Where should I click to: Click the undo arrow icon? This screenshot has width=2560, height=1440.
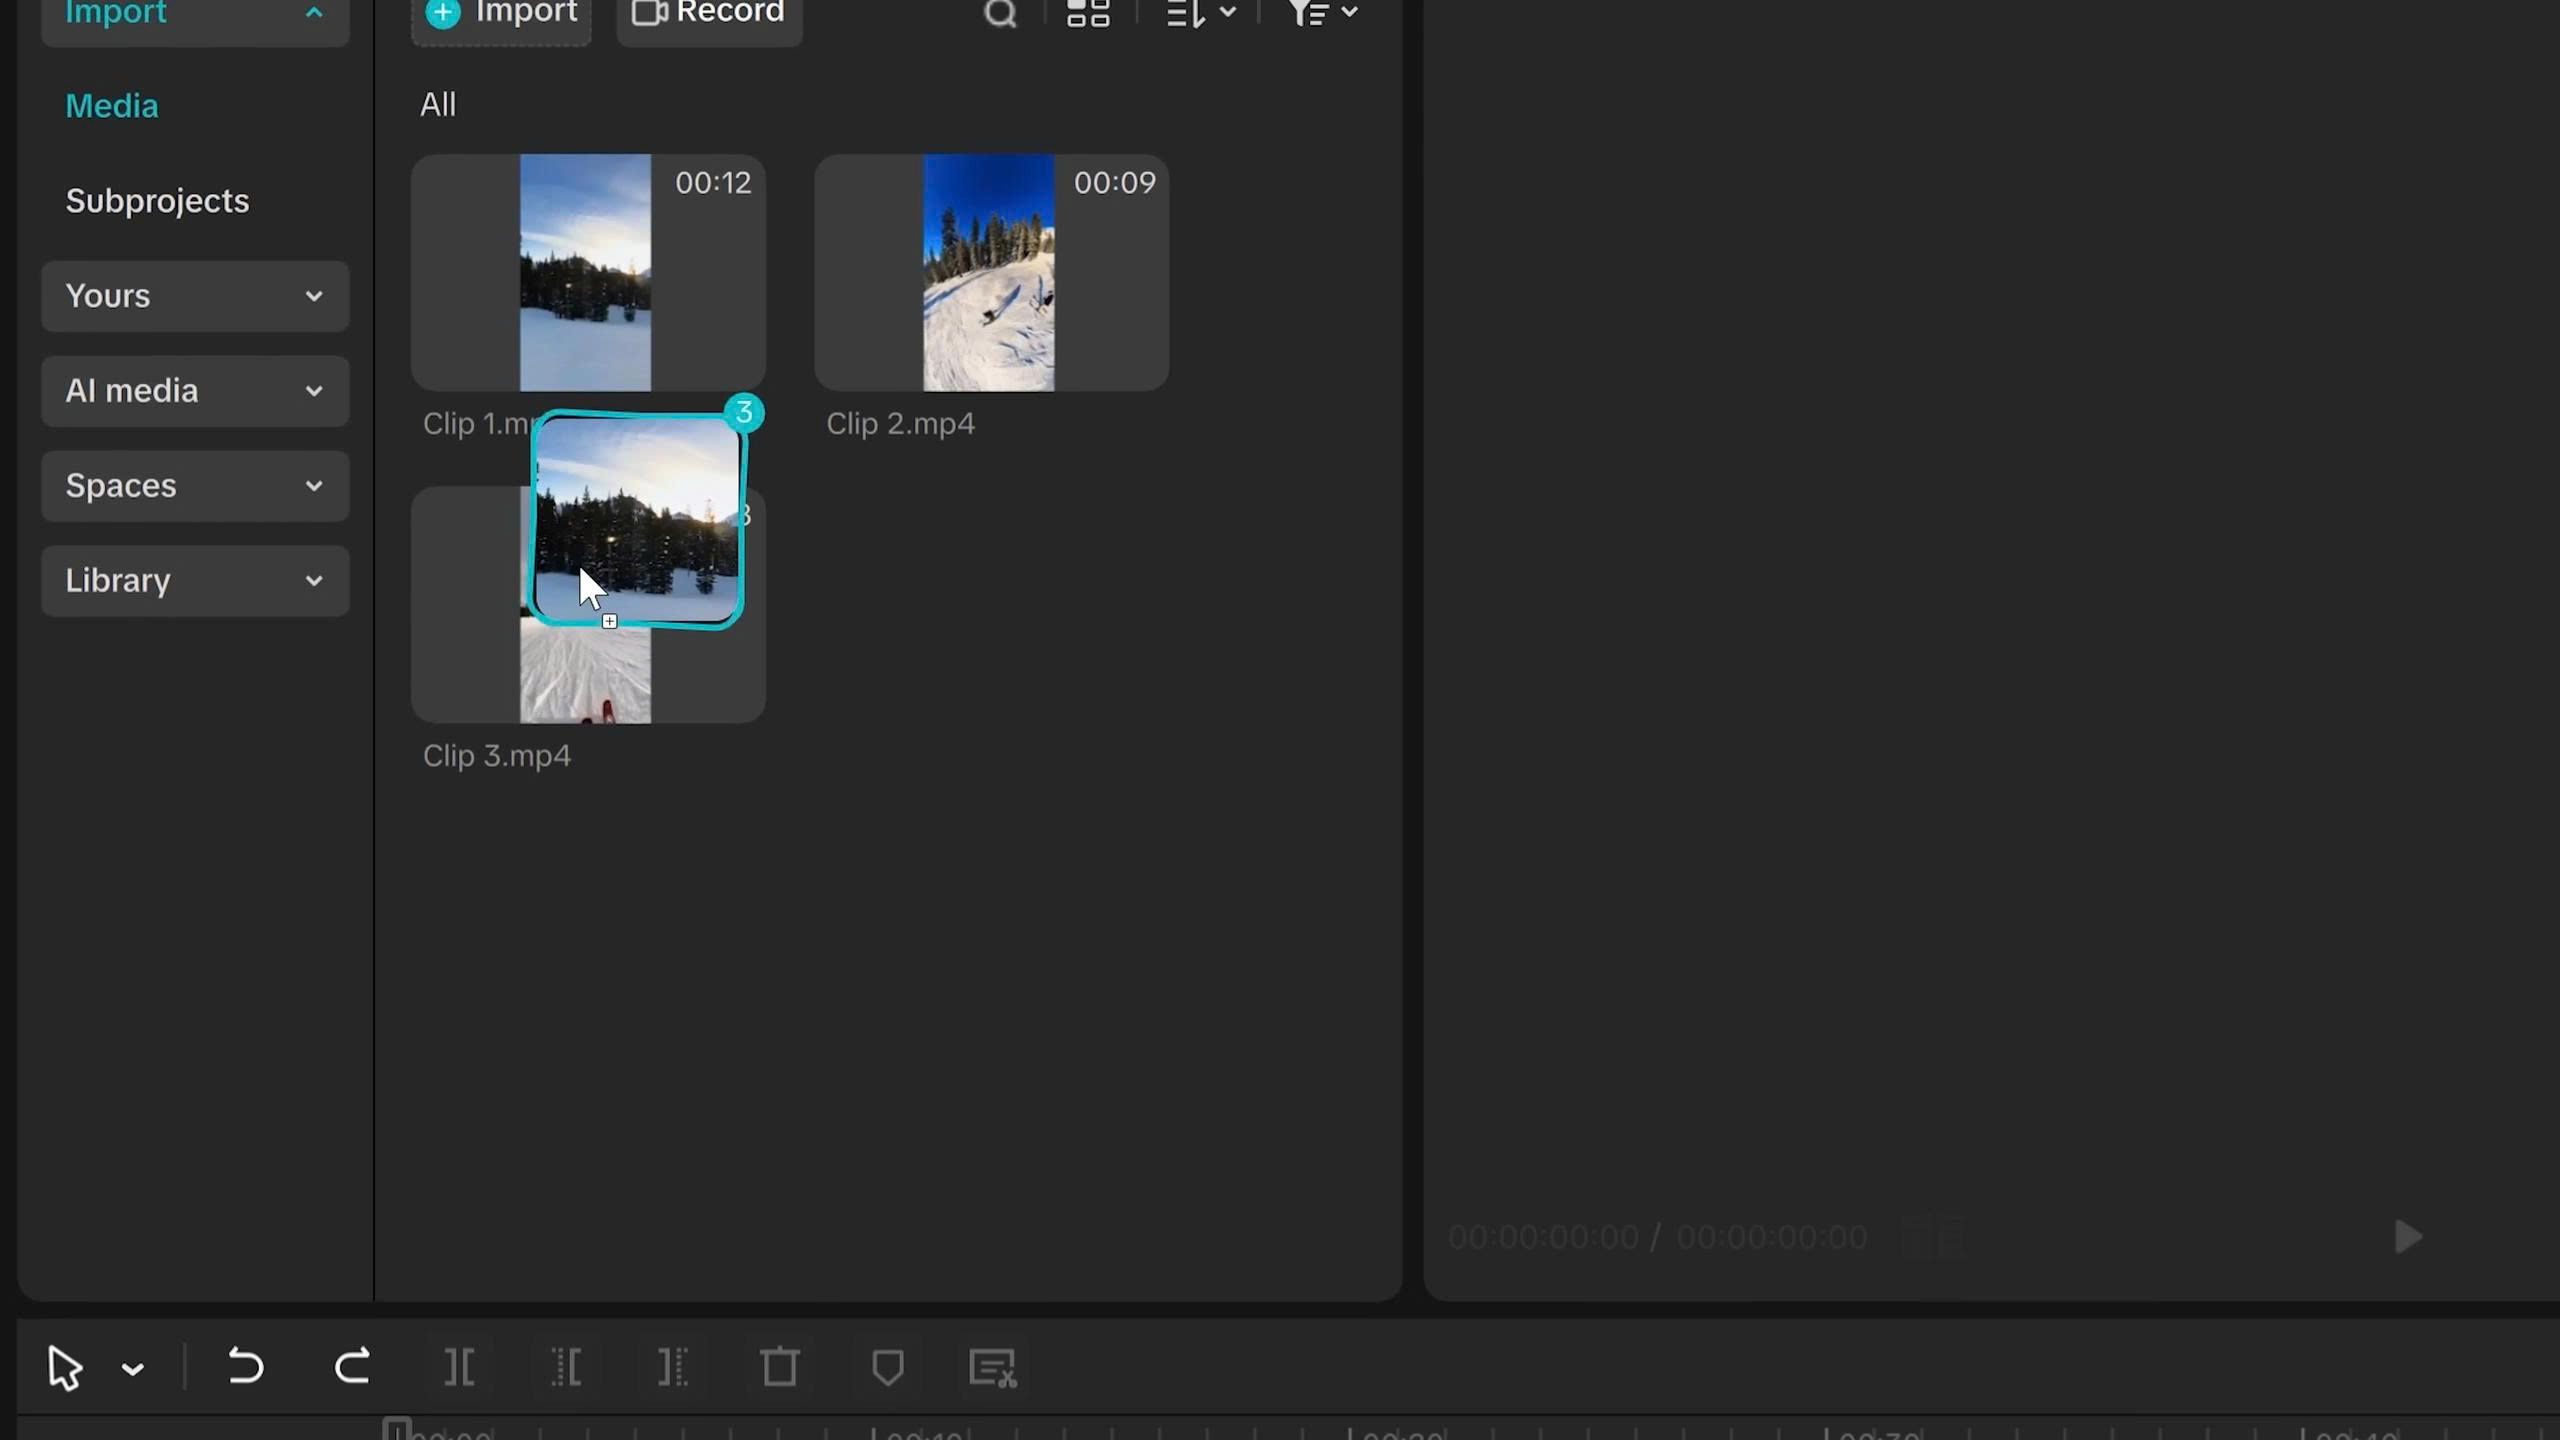(x=245, y=1366)
